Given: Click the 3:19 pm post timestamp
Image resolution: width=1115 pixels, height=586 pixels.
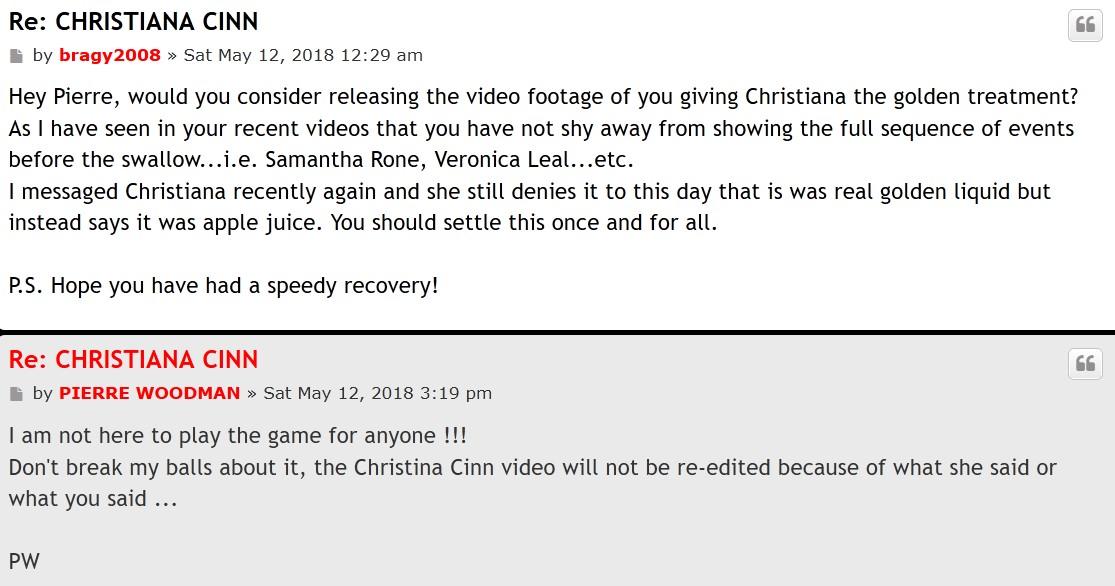Looking at the screenshot, I should (x=378, y=393).
